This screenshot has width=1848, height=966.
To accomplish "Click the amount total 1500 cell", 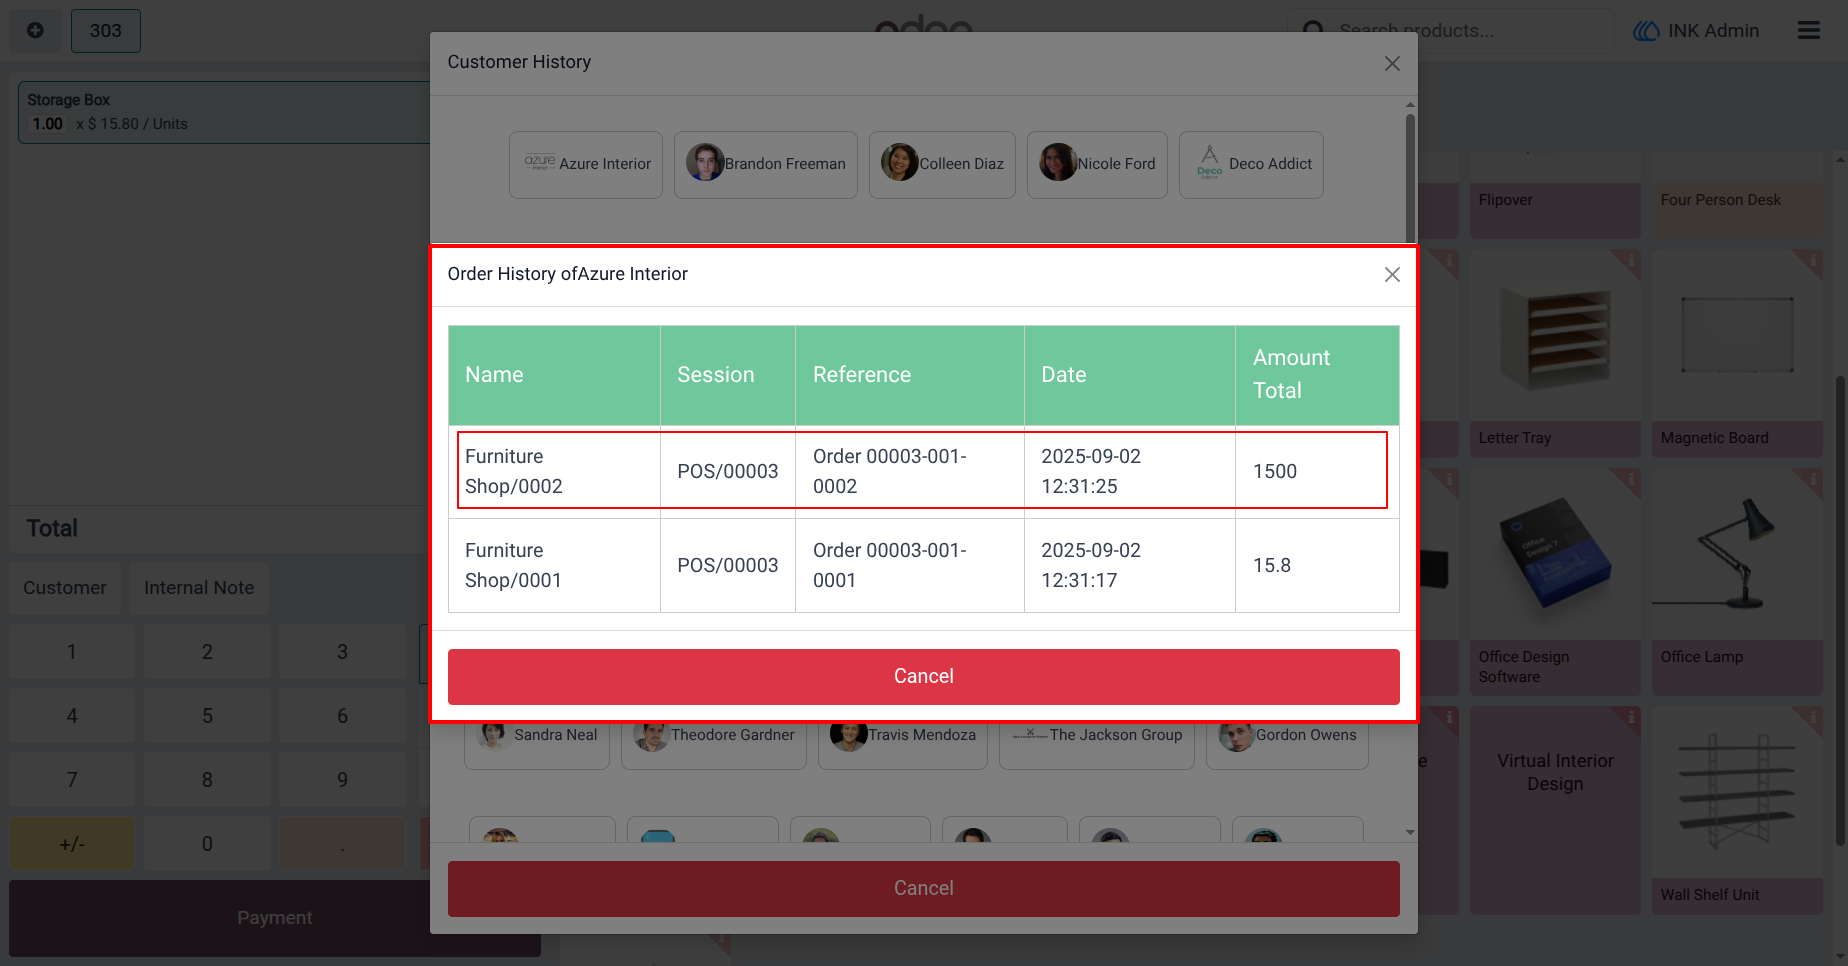I will (1317, 472).
